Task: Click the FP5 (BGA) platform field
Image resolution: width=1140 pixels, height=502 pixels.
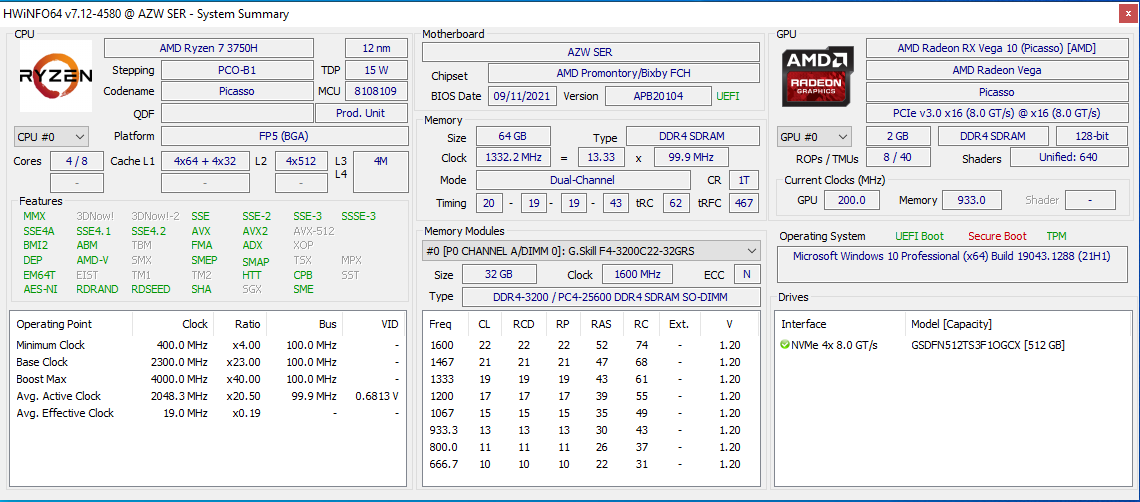Action: pos(284,136)
